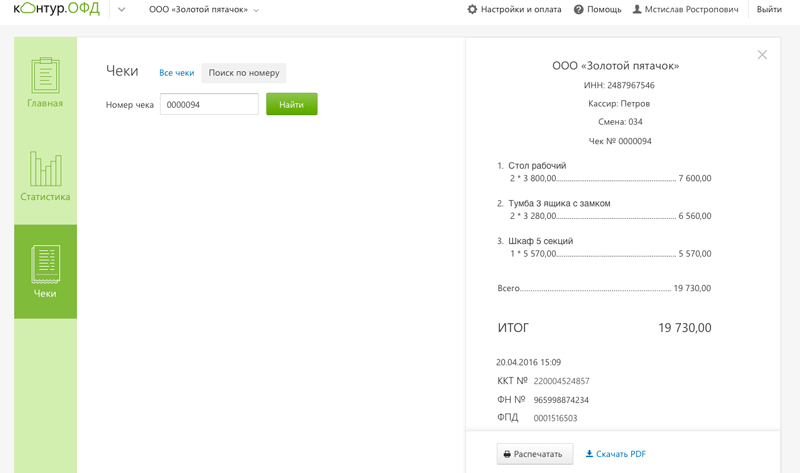Click the green Найти button
This screenshot has height=473, width=800.
(292, 104)
